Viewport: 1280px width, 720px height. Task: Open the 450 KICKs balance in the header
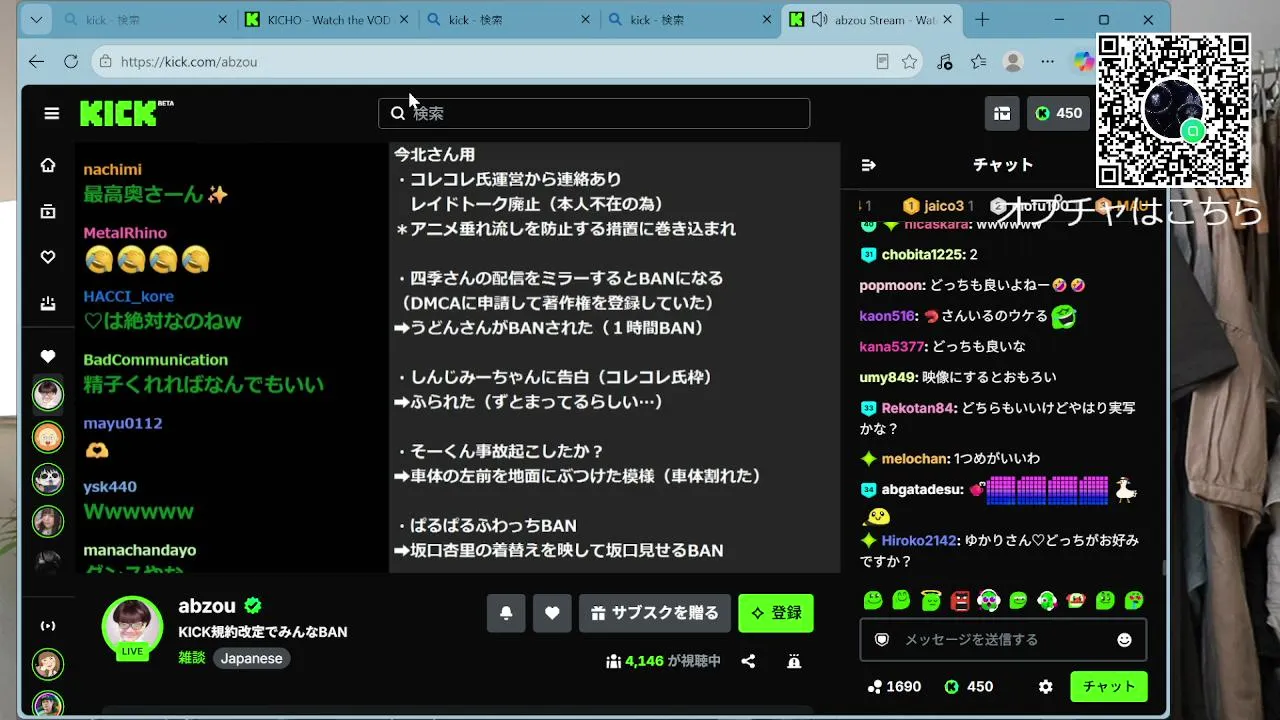(x=1059, y=113)
